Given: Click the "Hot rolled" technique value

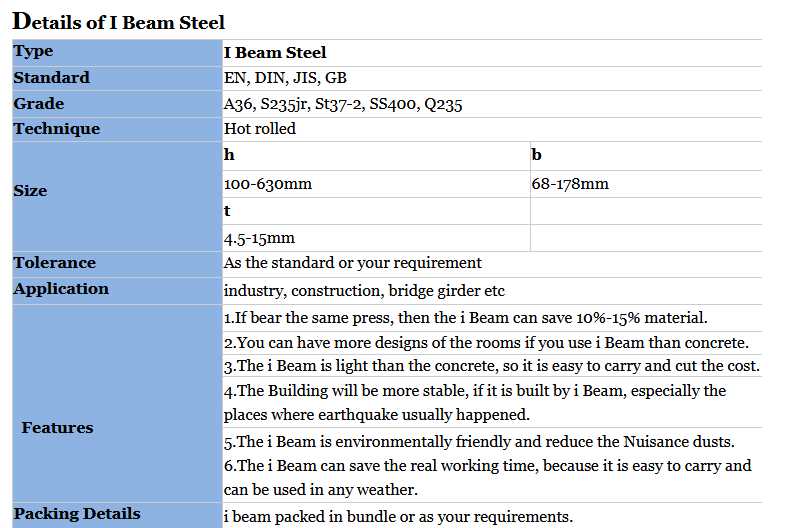Looking at the screenshot, I should pos(260,129).
